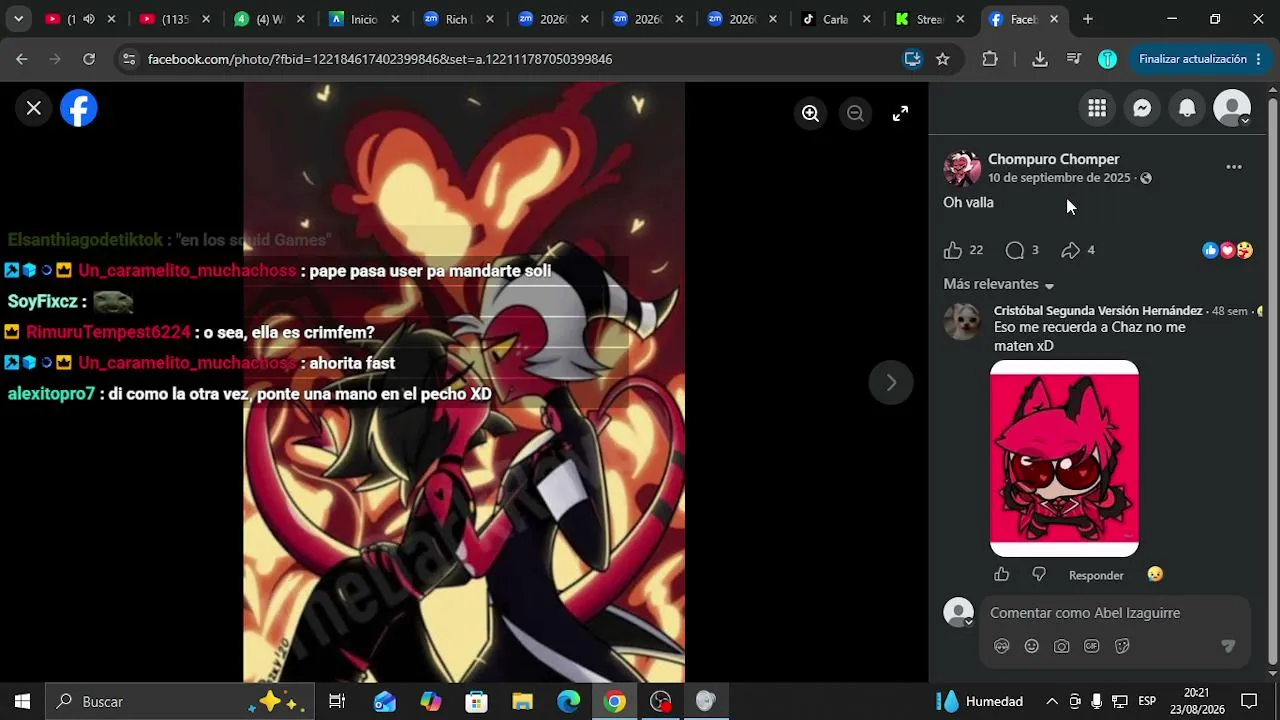Open Facebook notifications bell
This screenshot has height=720, width=1280.
tap(1187, 108)
